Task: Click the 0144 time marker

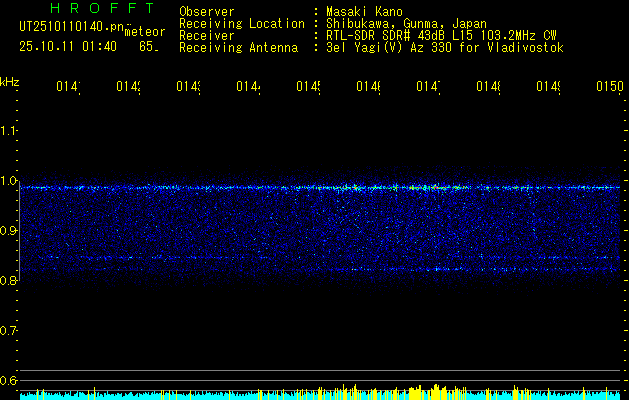Action: coord(248,87)
